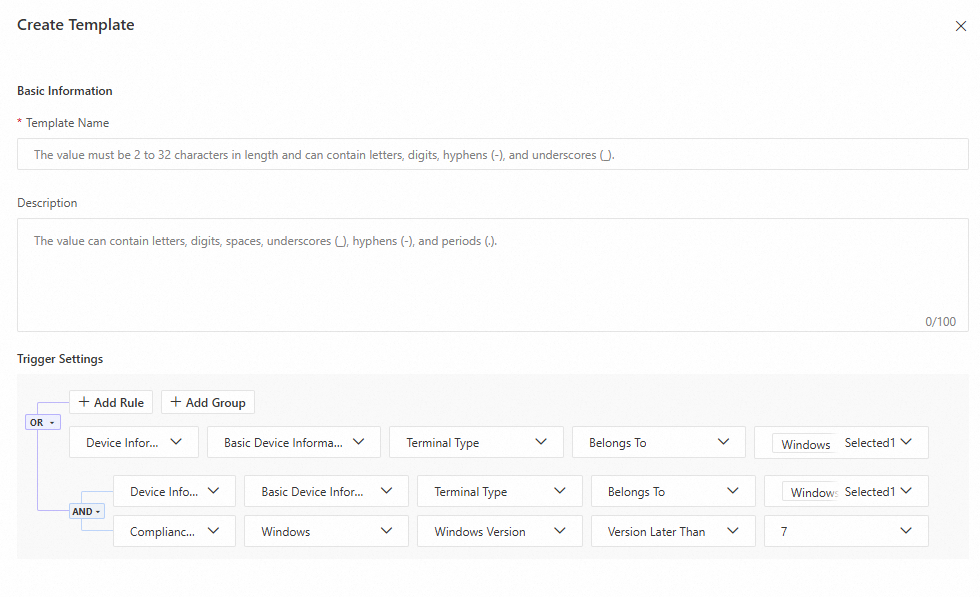Click Windows Selected1 chevron in AND group
Viewport: 980px width, 597px height.
click(x=906, y=491)
